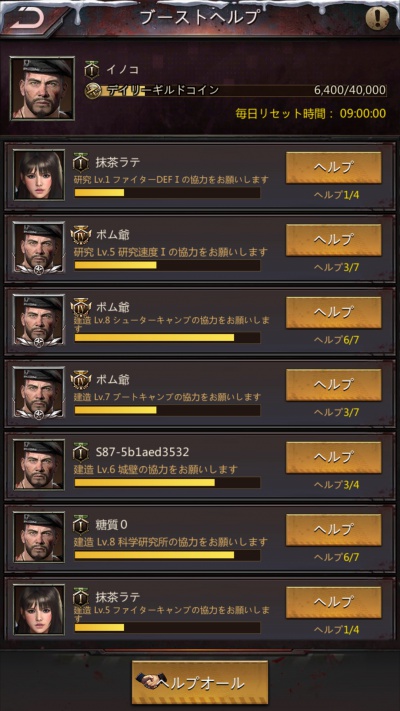The height and width of the screenshot is (711, 400).
Task: Click the progress bar for 城壁 construction
Action: (167, 482)
